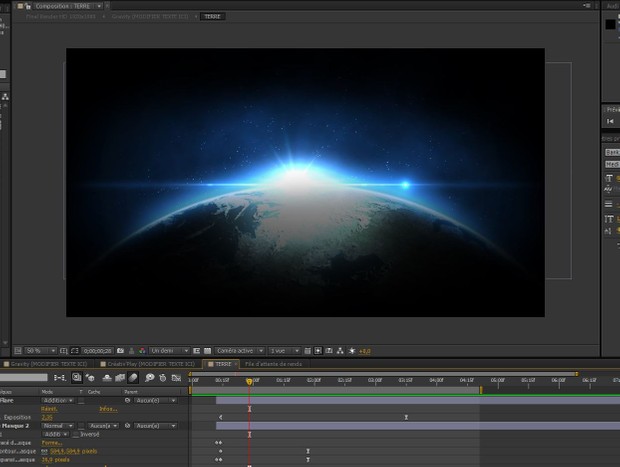The height and width of the screenshot is (467, 620).
Task: Toggle the fast previews icon
Action: pyautogui.click(x=318, y=351)
